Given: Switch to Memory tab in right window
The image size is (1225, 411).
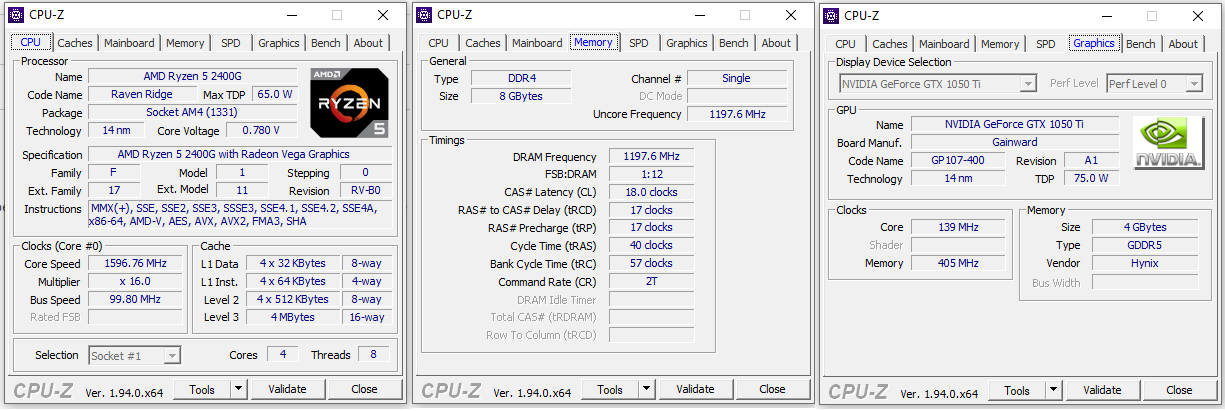Looking at the screenshot, I should [x=1000, y=44].
